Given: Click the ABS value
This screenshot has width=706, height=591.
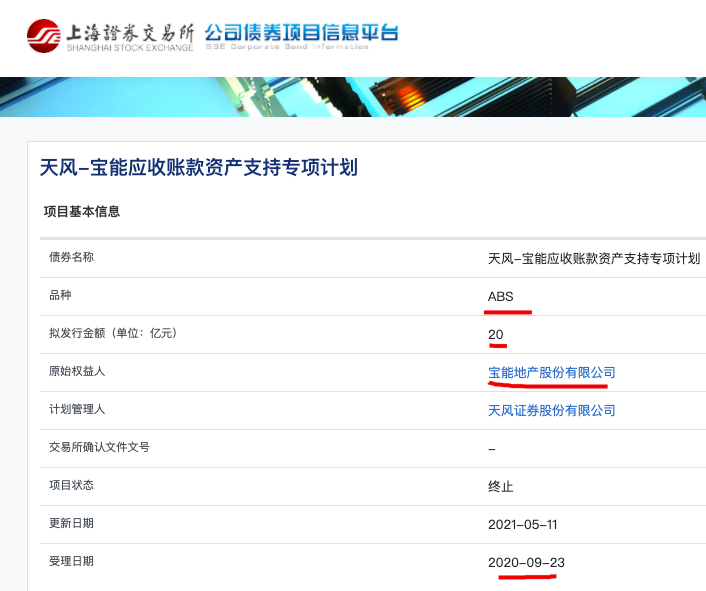Looking at the screenshot, I should coord(501,297).
